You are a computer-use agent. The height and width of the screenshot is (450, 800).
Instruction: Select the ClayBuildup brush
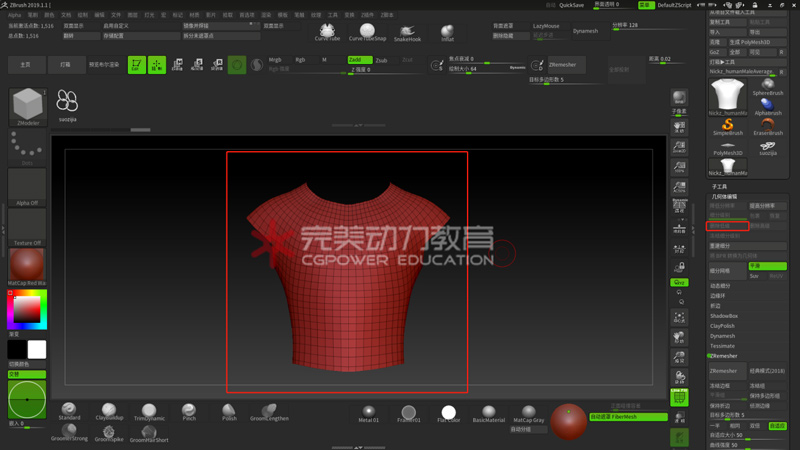tap(109, 411)
